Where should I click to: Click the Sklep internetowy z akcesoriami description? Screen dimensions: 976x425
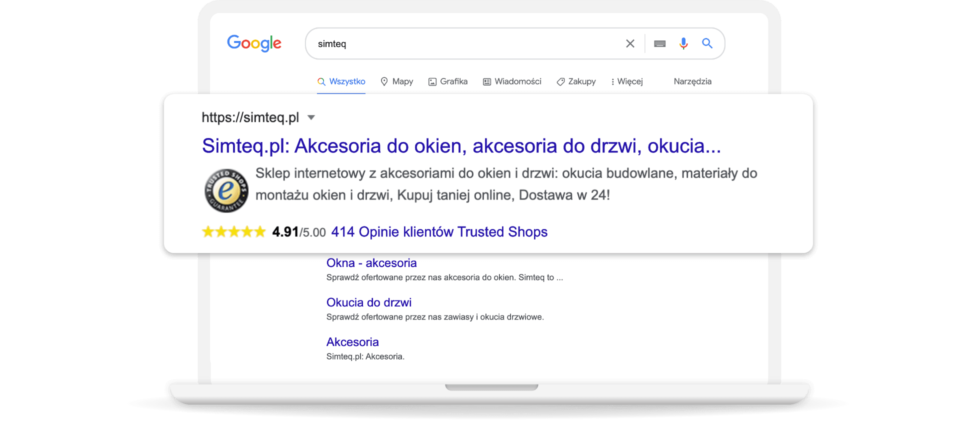pos(507,184)
